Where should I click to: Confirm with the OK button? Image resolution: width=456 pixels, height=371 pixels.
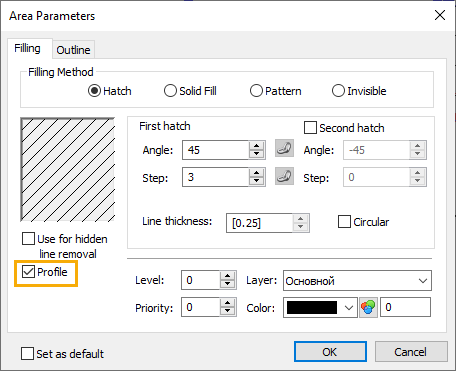[x=330, y=352]
